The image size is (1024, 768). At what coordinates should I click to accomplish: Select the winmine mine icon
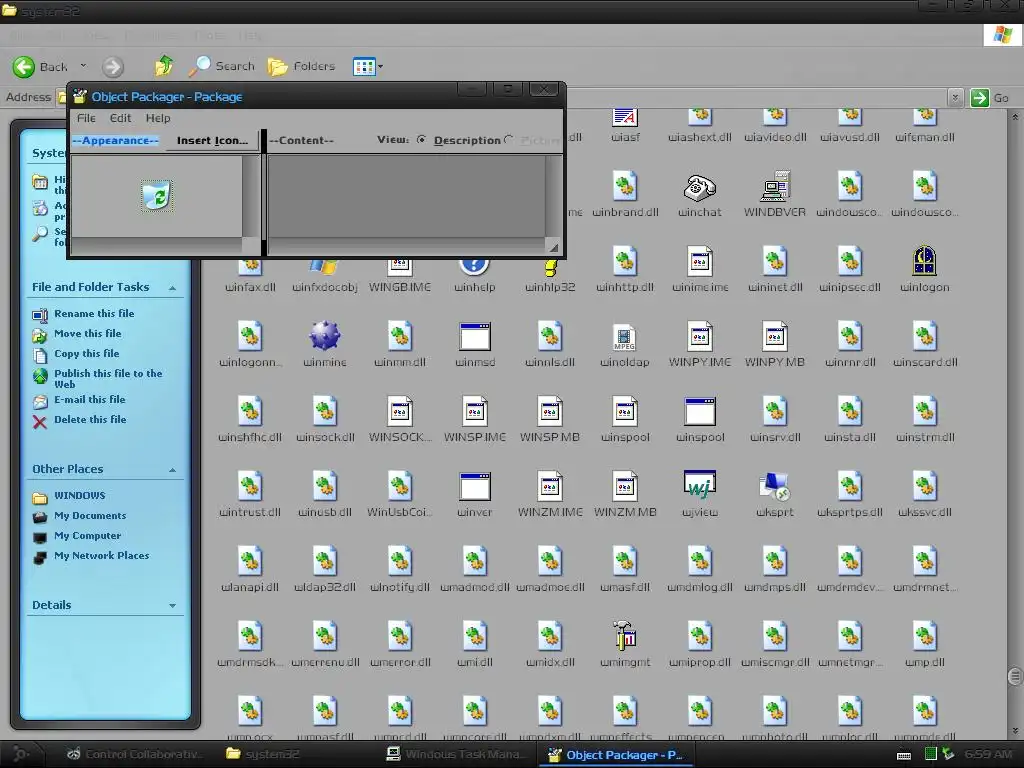(x=325, y=336)
